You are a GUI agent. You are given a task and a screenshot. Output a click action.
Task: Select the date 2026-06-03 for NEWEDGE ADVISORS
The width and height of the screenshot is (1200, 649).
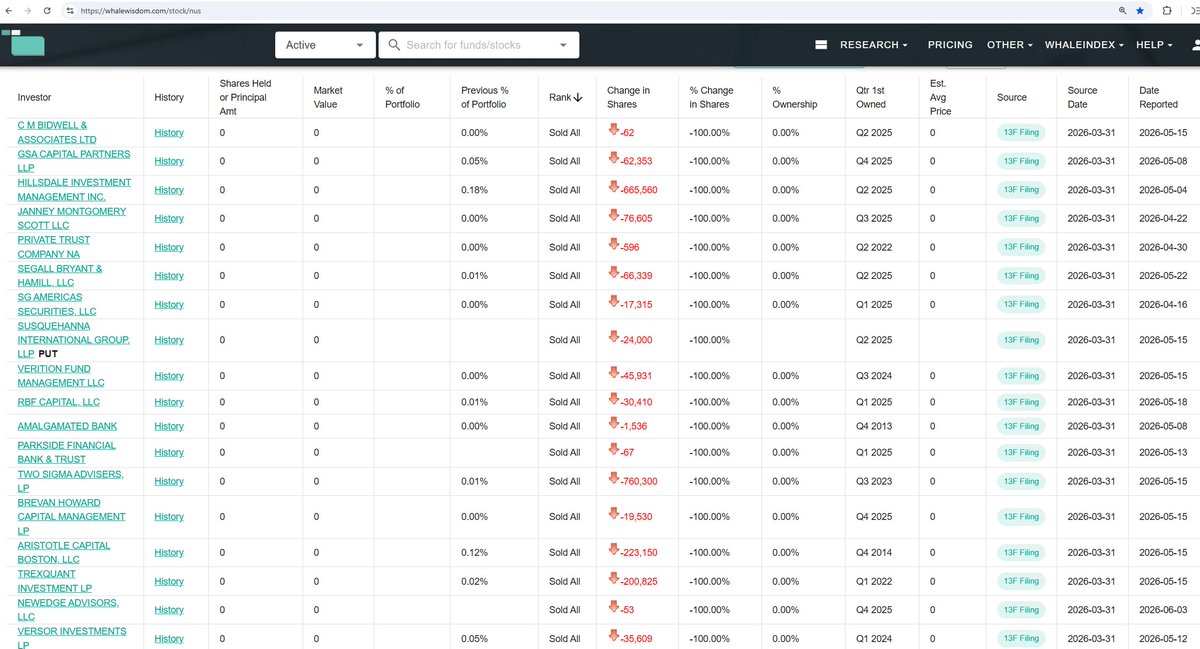(x=1164, y=610)
